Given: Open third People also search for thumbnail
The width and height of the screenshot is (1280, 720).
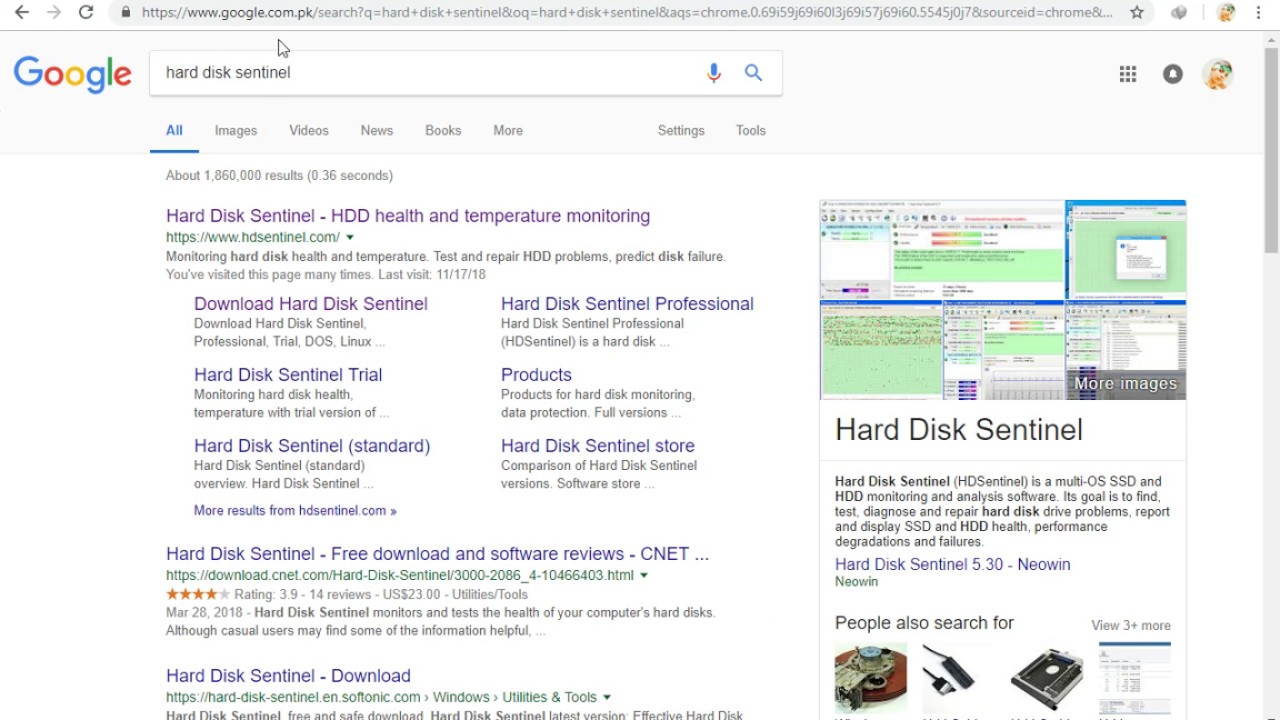Looking at the screenshot, I should [x=1047, y=677].
